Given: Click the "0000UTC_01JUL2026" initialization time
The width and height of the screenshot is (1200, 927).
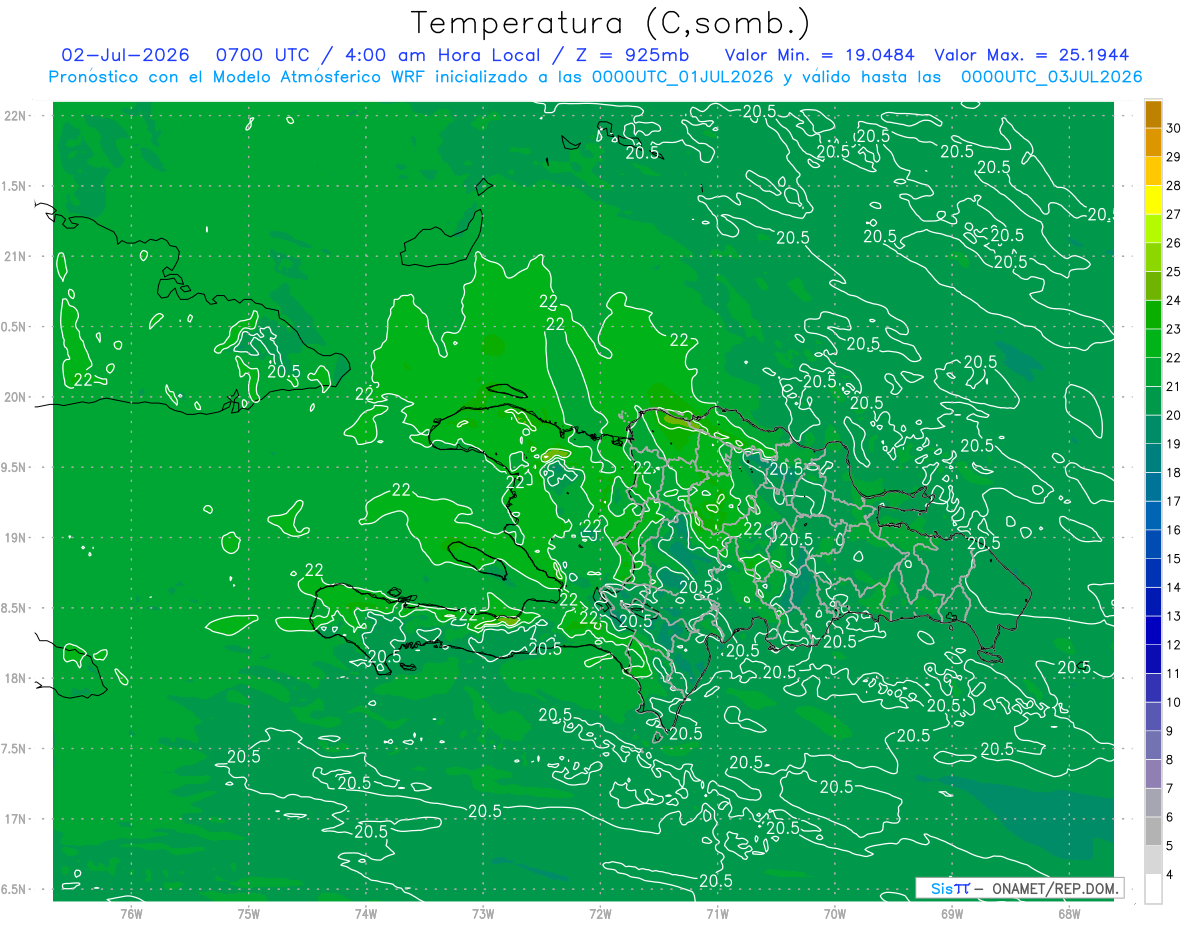Looking at the screenshot, I should 681,77.
